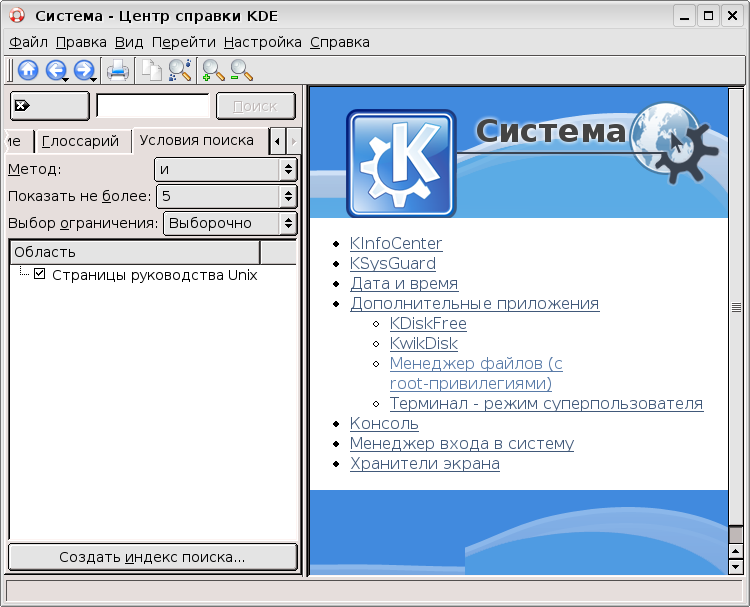Open the Метод combo box
The width and height of the screenshot is (750, 607).
pos(226,169)
